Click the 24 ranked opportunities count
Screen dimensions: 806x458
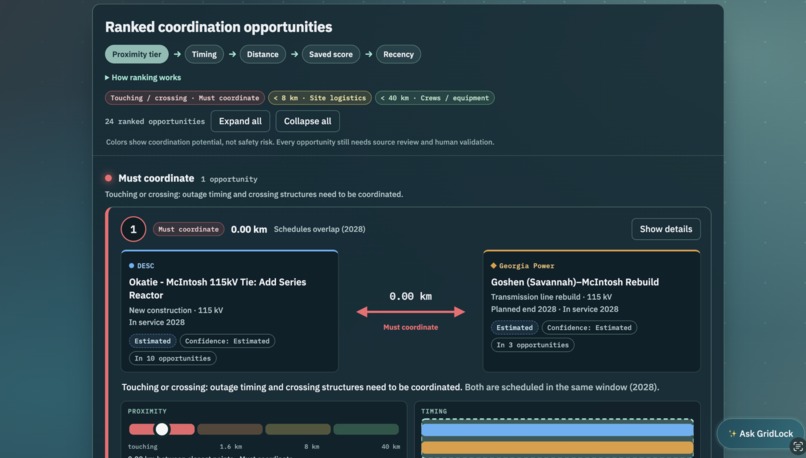tap(155, 121)
